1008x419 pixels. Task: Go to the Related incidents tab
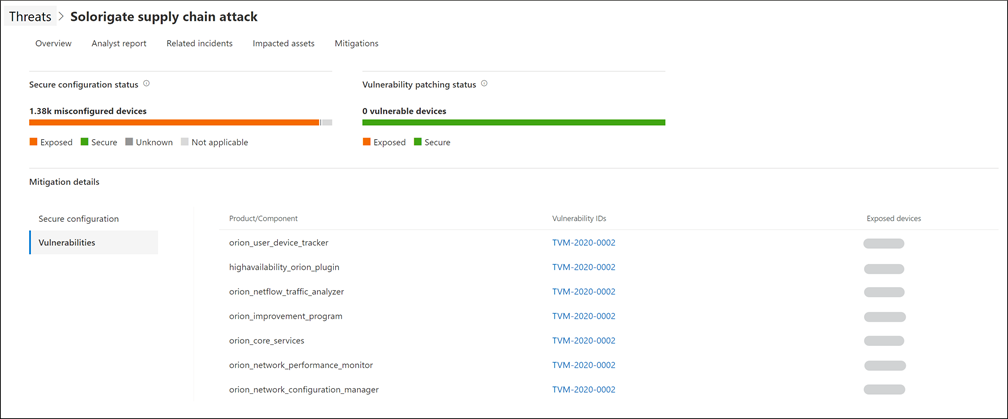click(199, 43)
